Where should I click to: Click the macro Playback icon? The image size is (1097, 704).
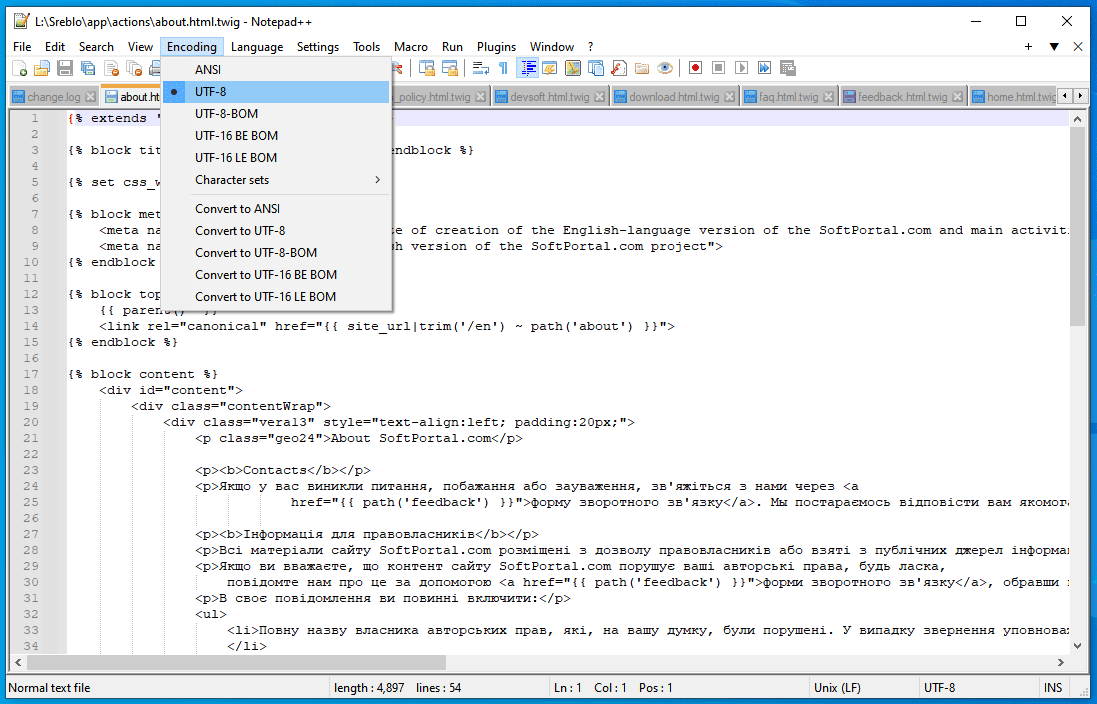[742, 68]
